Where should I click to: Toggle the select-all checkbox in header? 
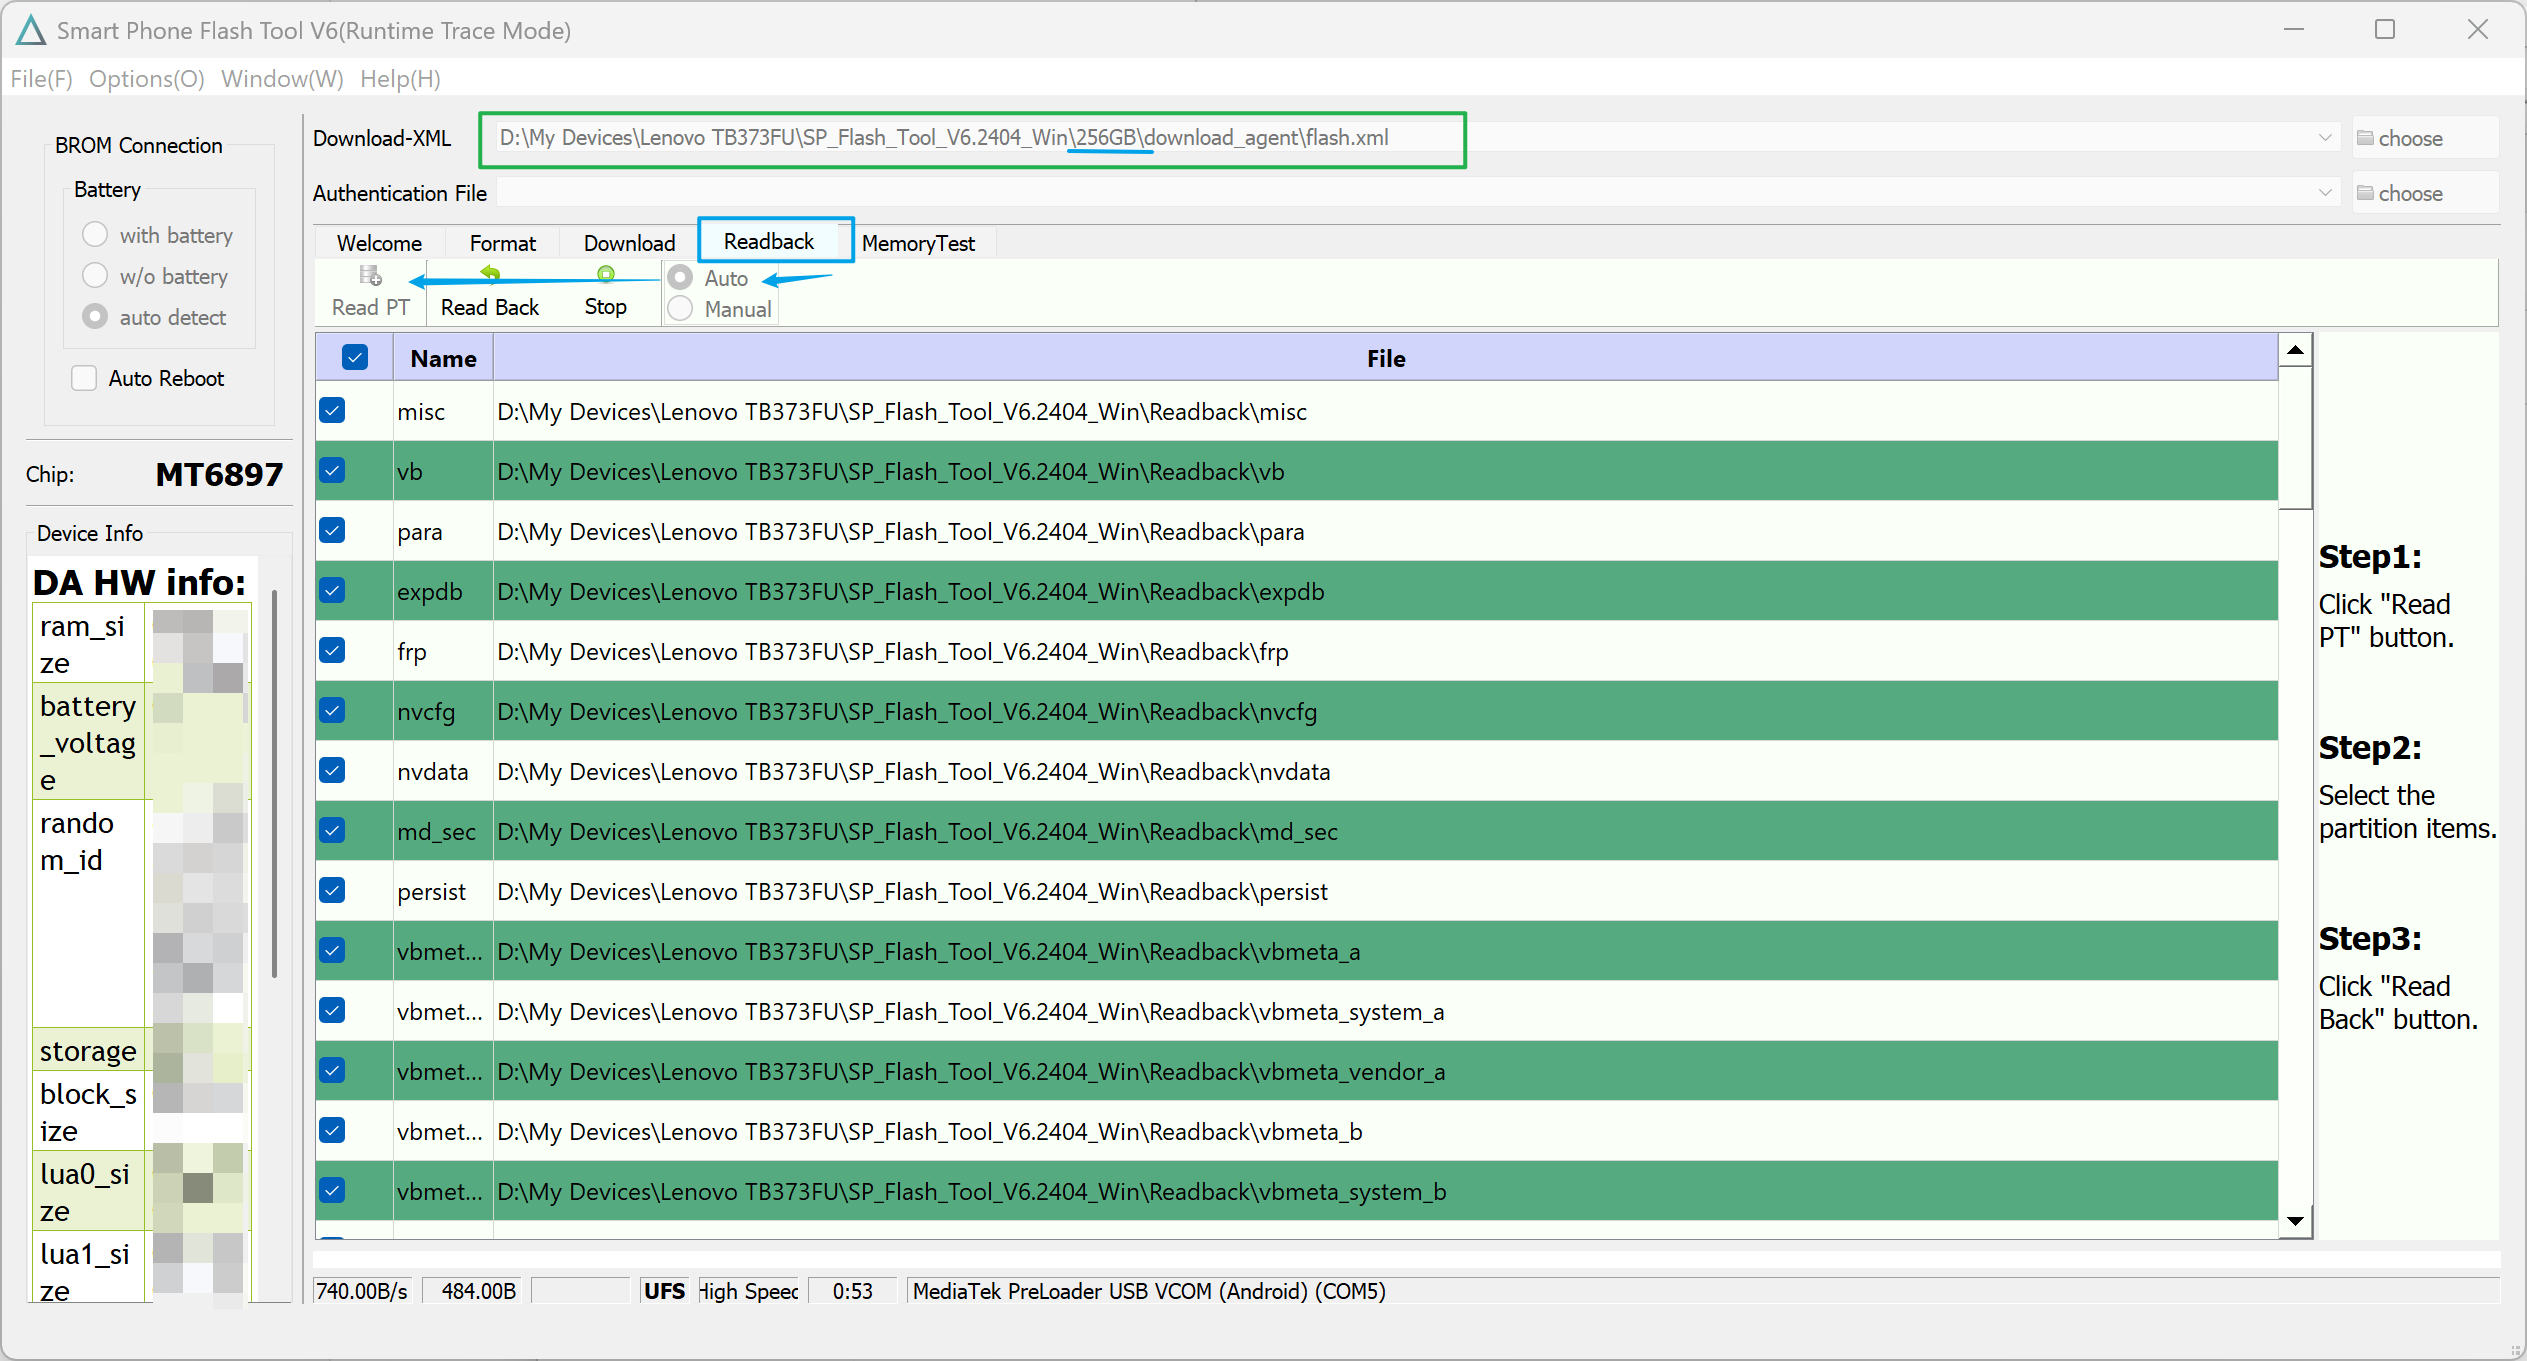354,358
